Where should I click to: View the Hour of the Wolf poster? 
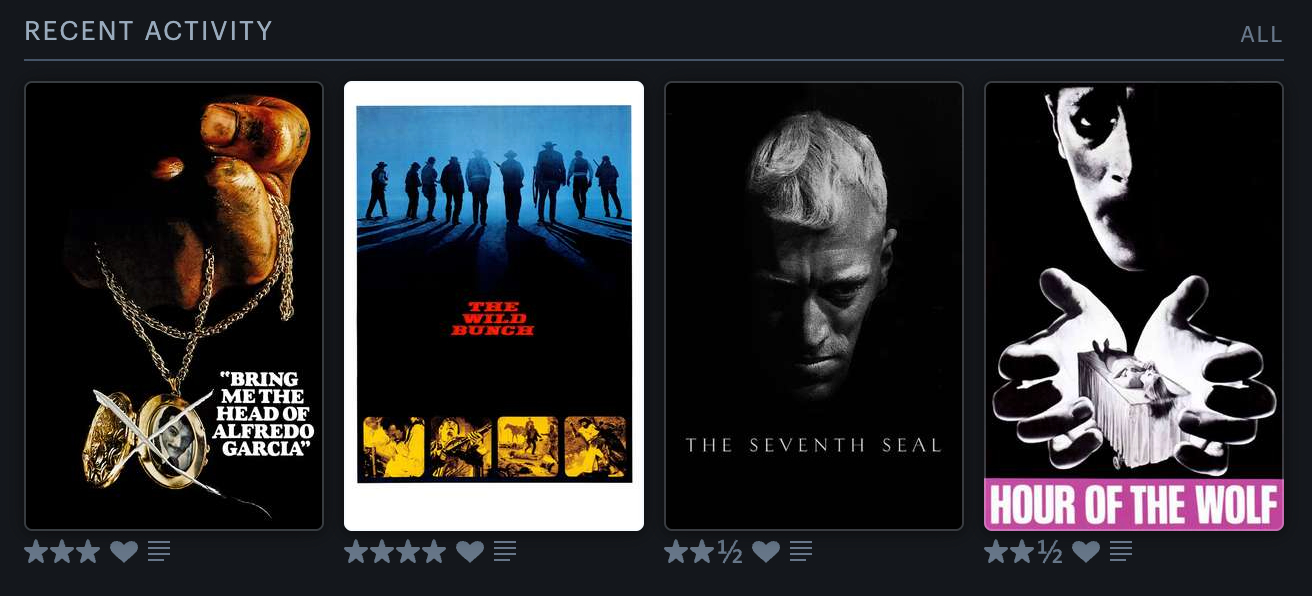click(x=1134, y=306)
